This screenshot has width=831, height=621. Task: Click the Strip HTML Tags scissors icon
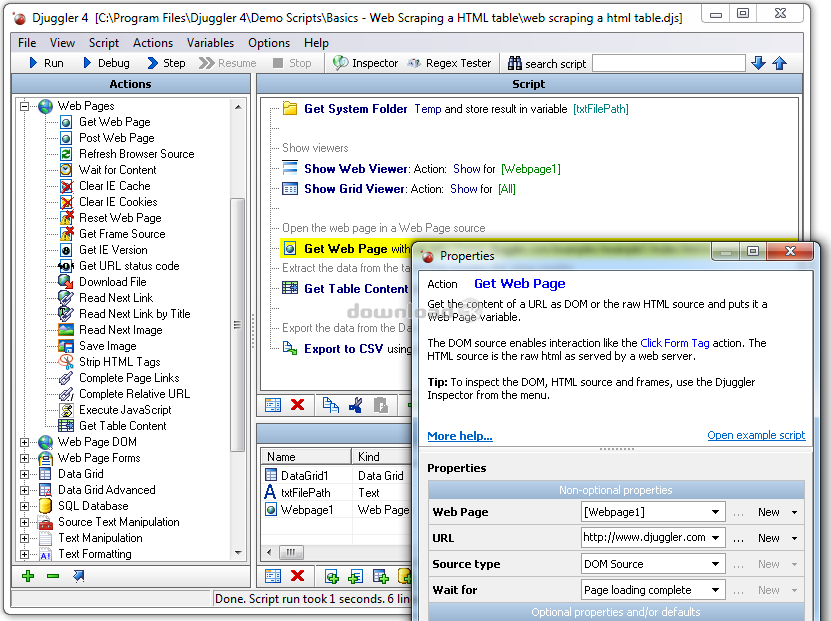[x=66, y=362]
